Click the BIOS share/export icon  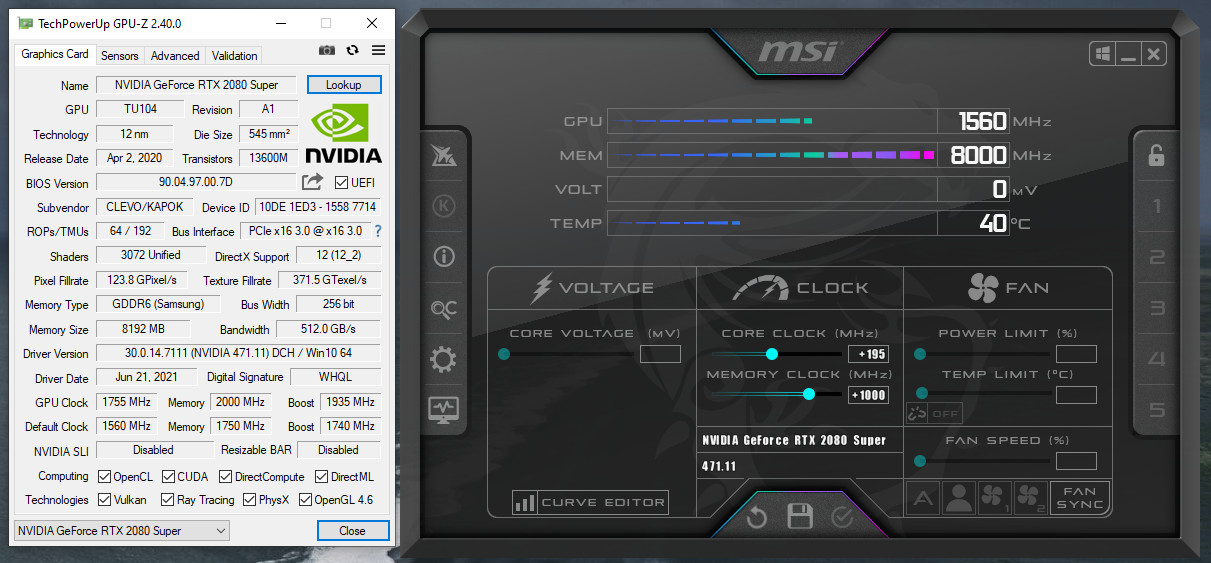pyautogui.click(x=312, y=182)
